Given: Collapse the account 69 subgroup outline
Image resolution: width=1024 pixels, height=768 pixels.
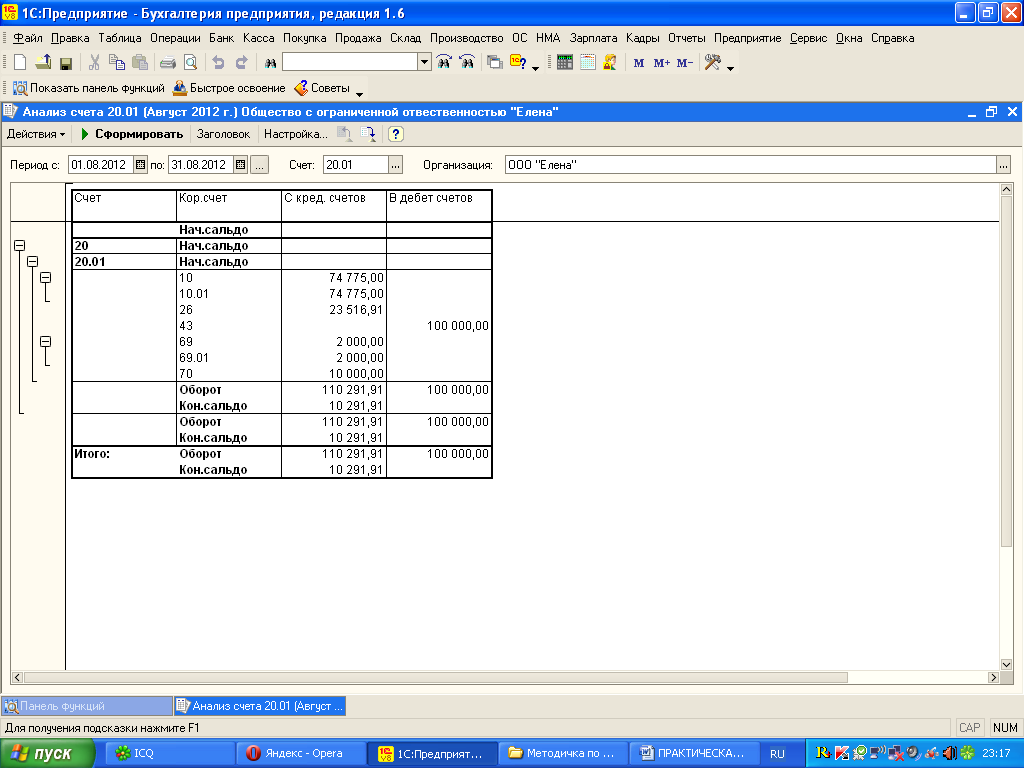Looking at the screenshot, I should pyautogui.click(x=46, y=342).
